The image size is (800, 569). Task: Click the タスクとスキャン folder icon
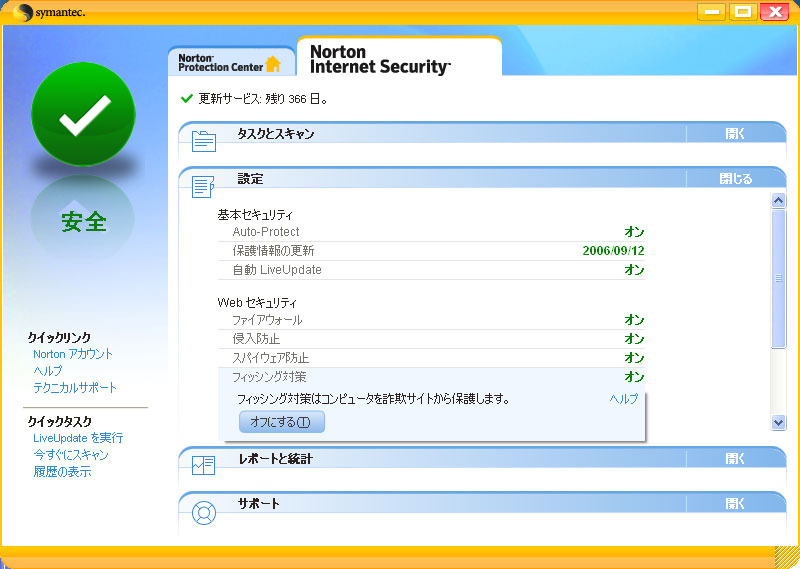(204, 141)
